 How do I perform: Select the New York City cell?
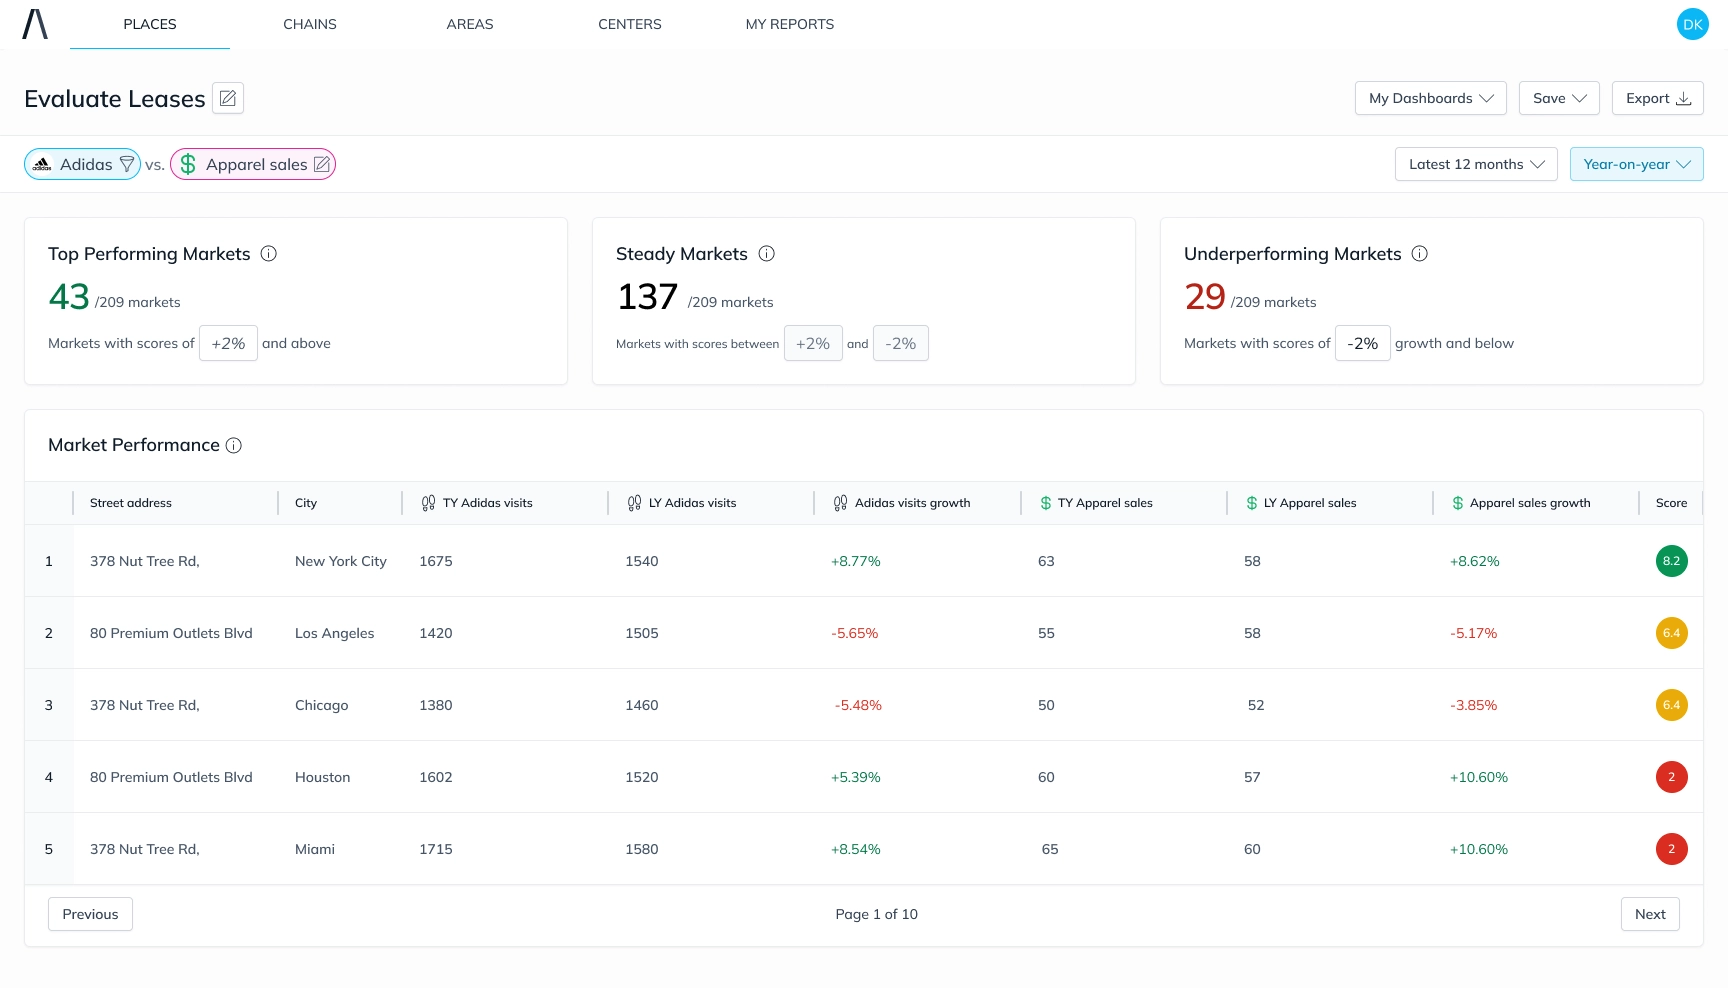(x=341, y=561)
